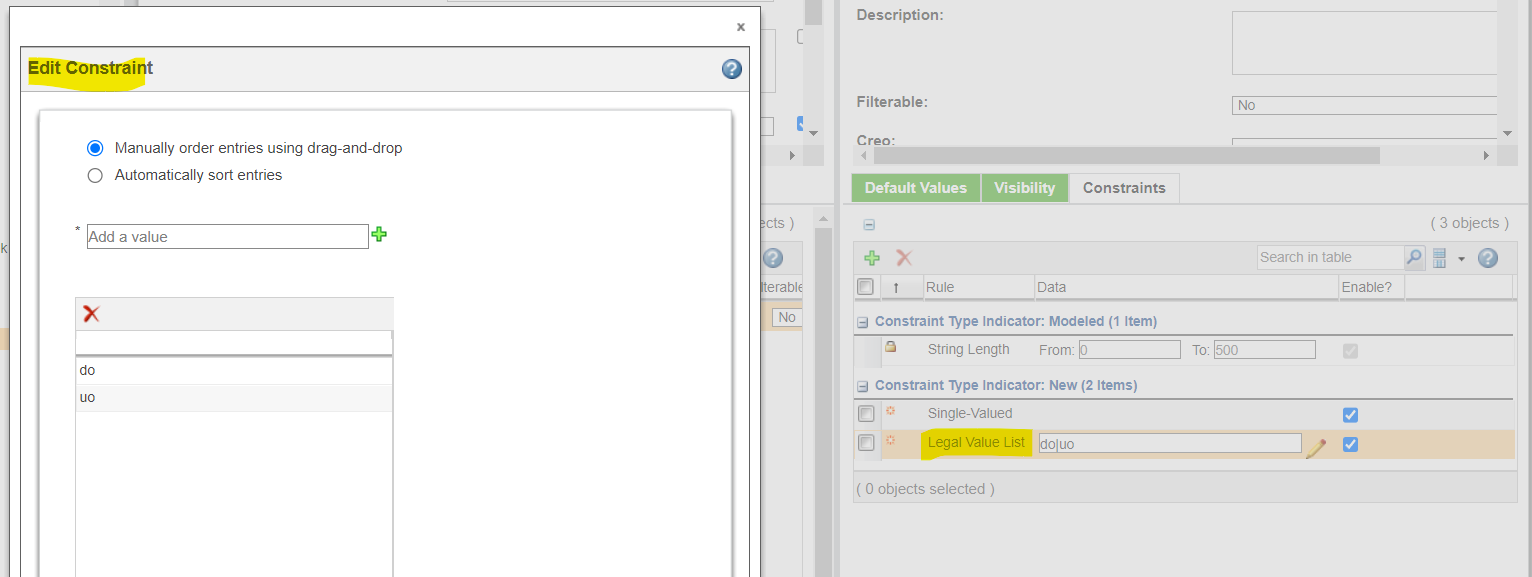Image resolution: width=1532 pixels, height=577 pixels.
Task: Disable the Legal Value List constraint checkbox
Action: [1350, 444]
